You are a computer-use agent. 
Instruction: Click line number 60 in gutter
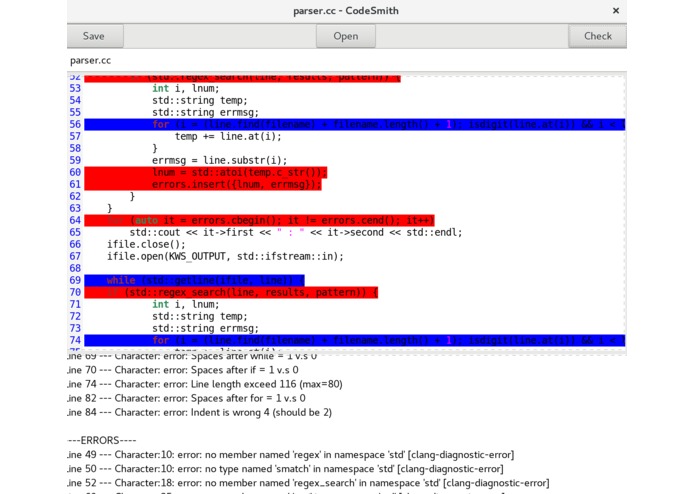[75, 172]
